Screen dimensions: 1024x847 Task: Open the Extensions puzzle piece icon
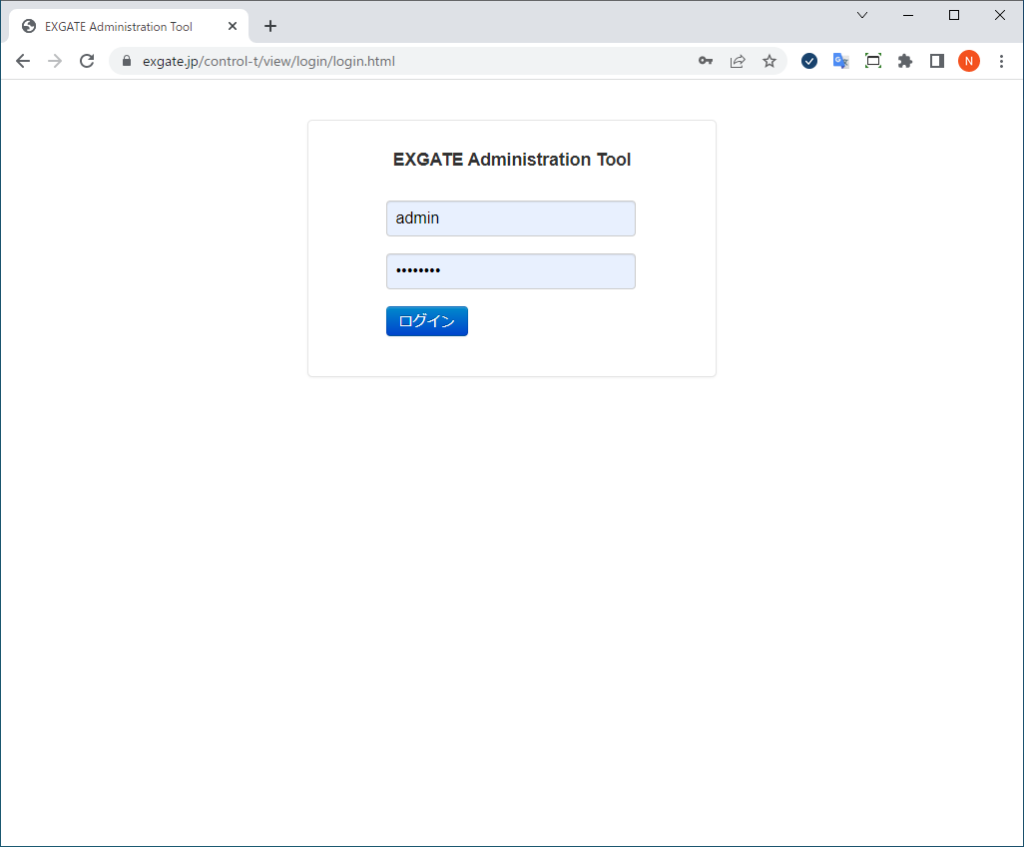(x=905, y=61)
